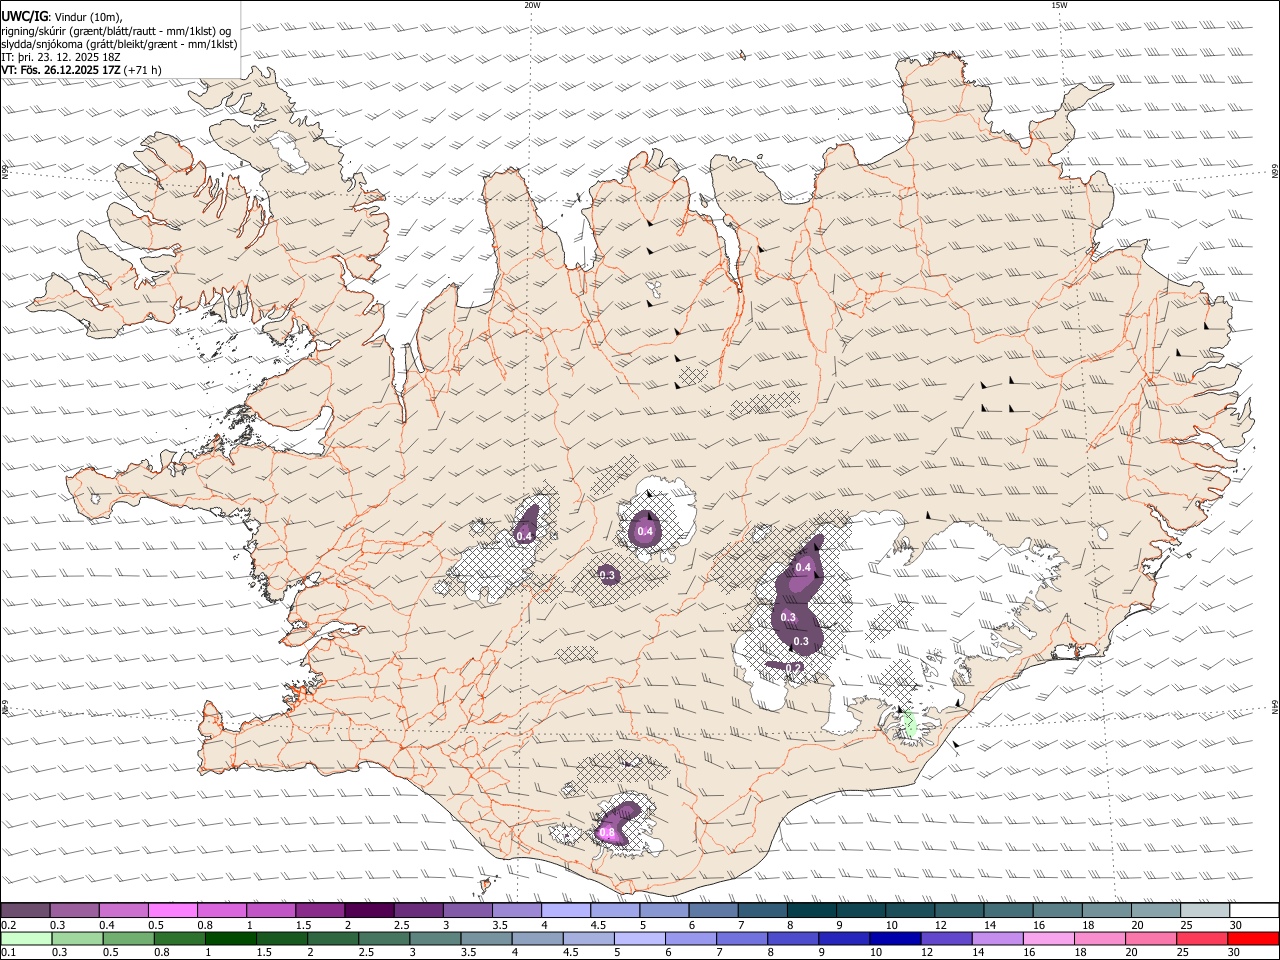Select the red 25 swatch in lower scale
This screenshot has height=960, width=1280.
(1203, 938)
